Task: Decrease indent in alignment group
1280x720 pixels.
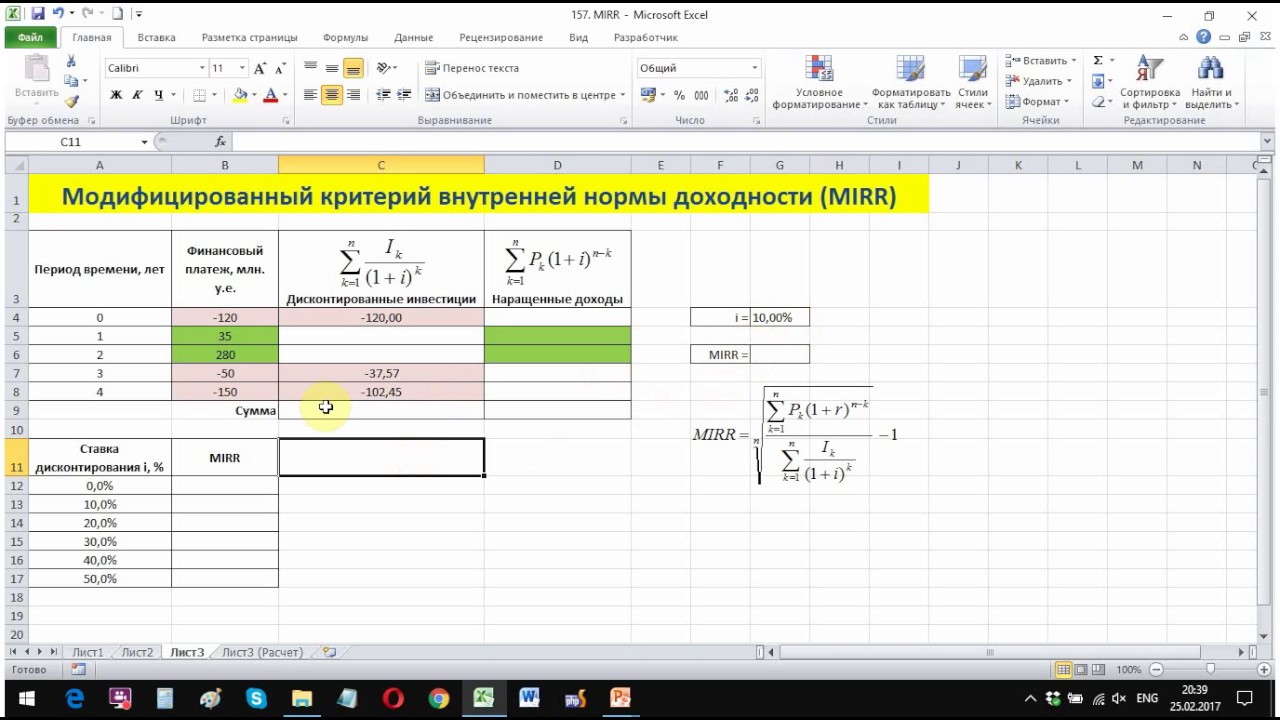Action: pyautogui.click(x=383, y=95)
